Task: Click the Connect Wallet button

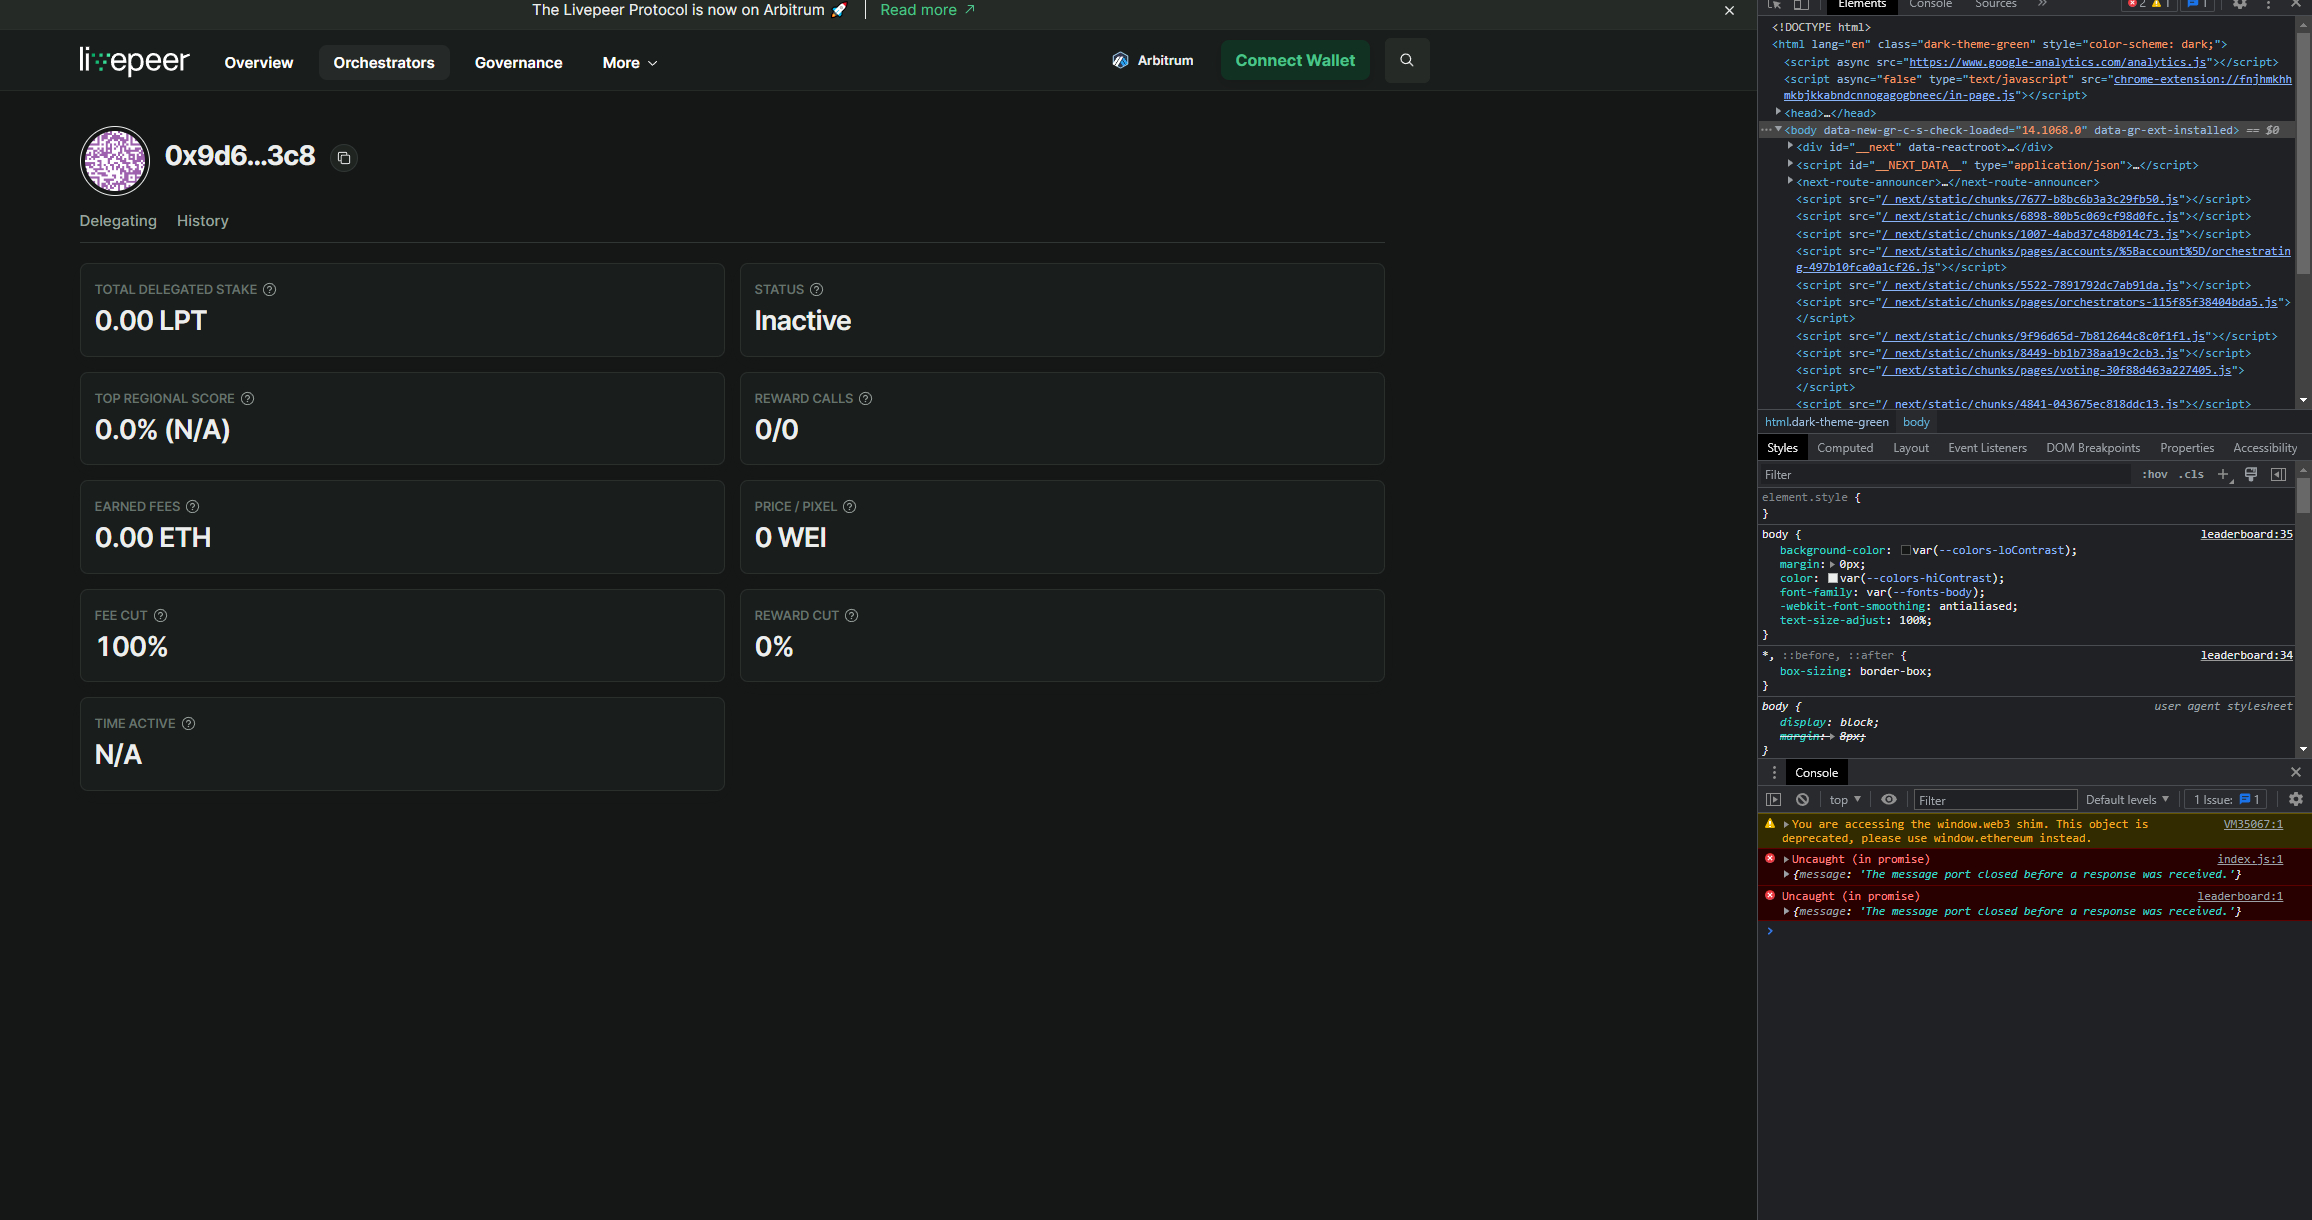Action: point(1295,60)
